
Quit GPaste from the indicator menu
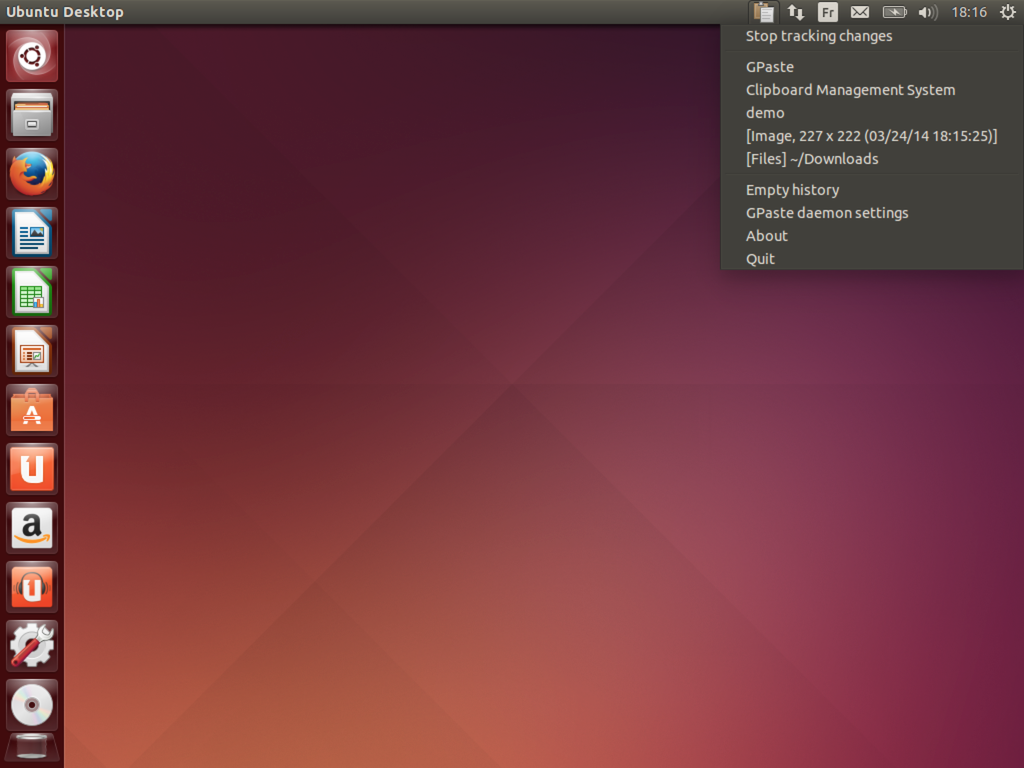point(872,259)
